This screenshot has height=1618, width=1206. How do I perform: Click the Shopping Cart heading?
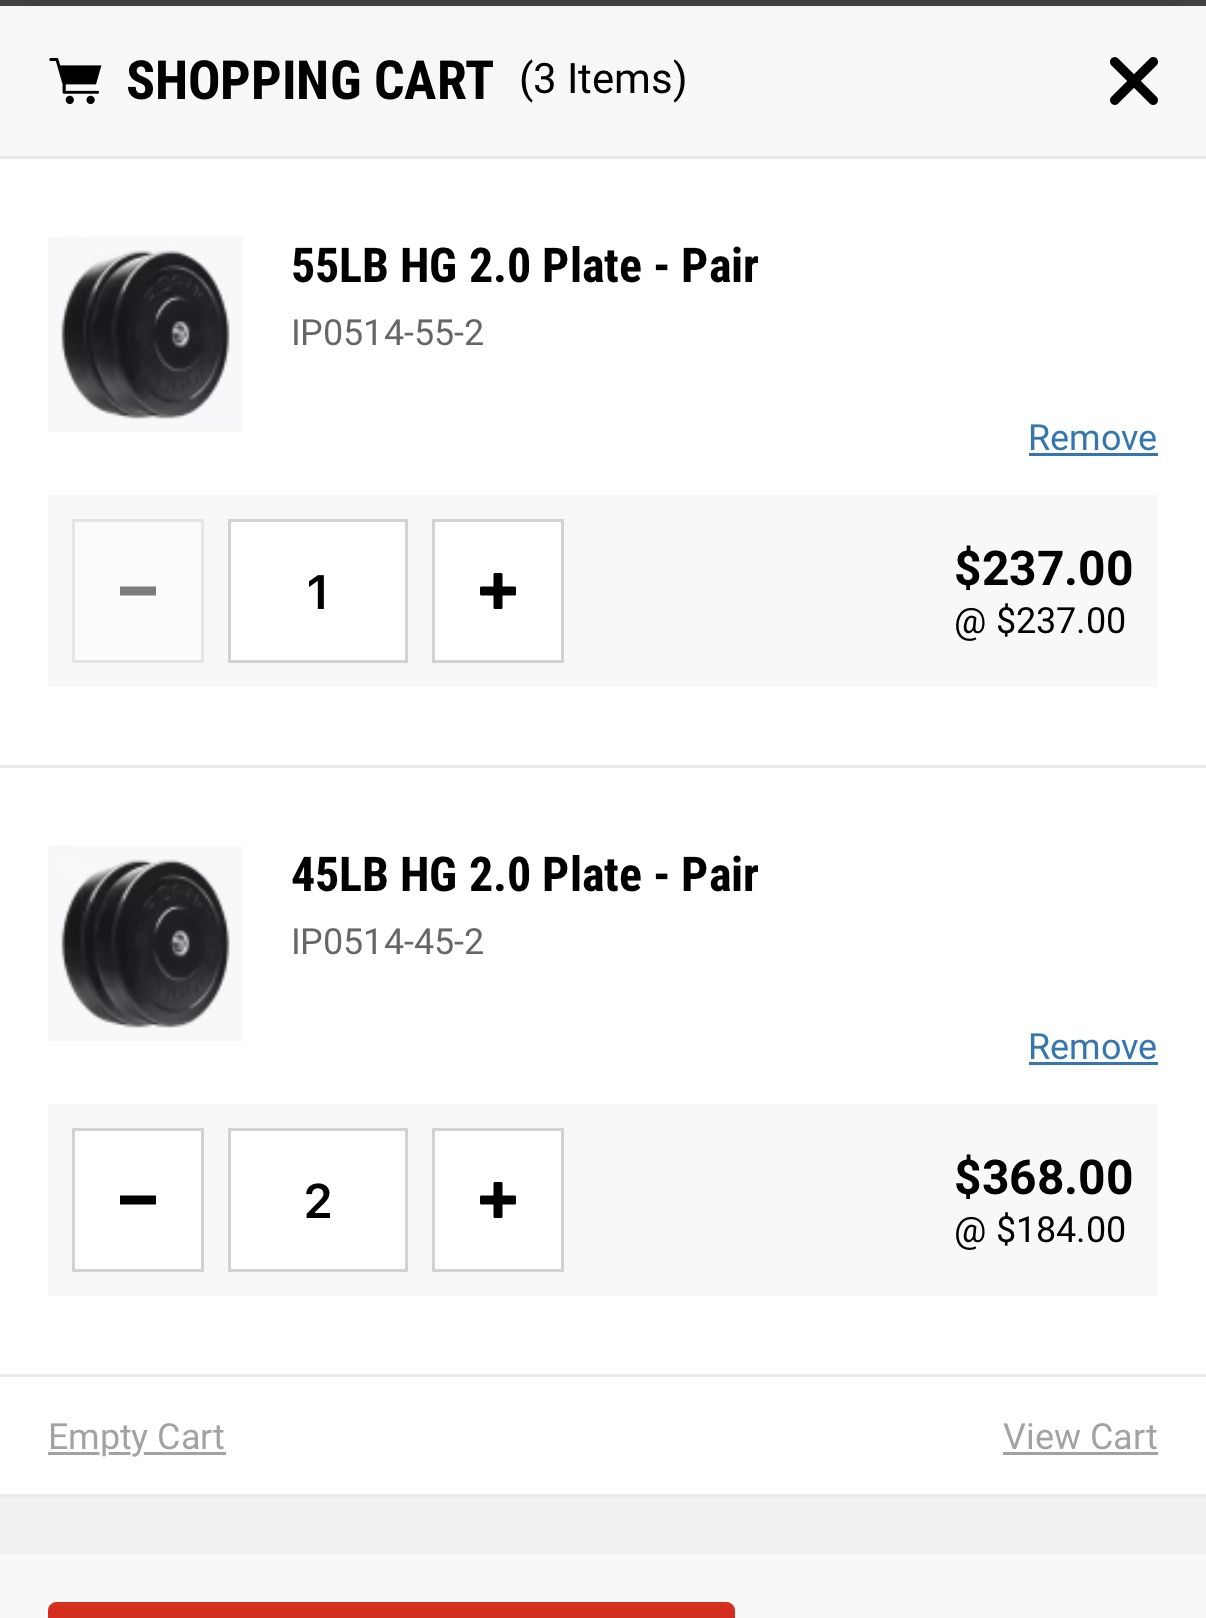click(310, 81)
